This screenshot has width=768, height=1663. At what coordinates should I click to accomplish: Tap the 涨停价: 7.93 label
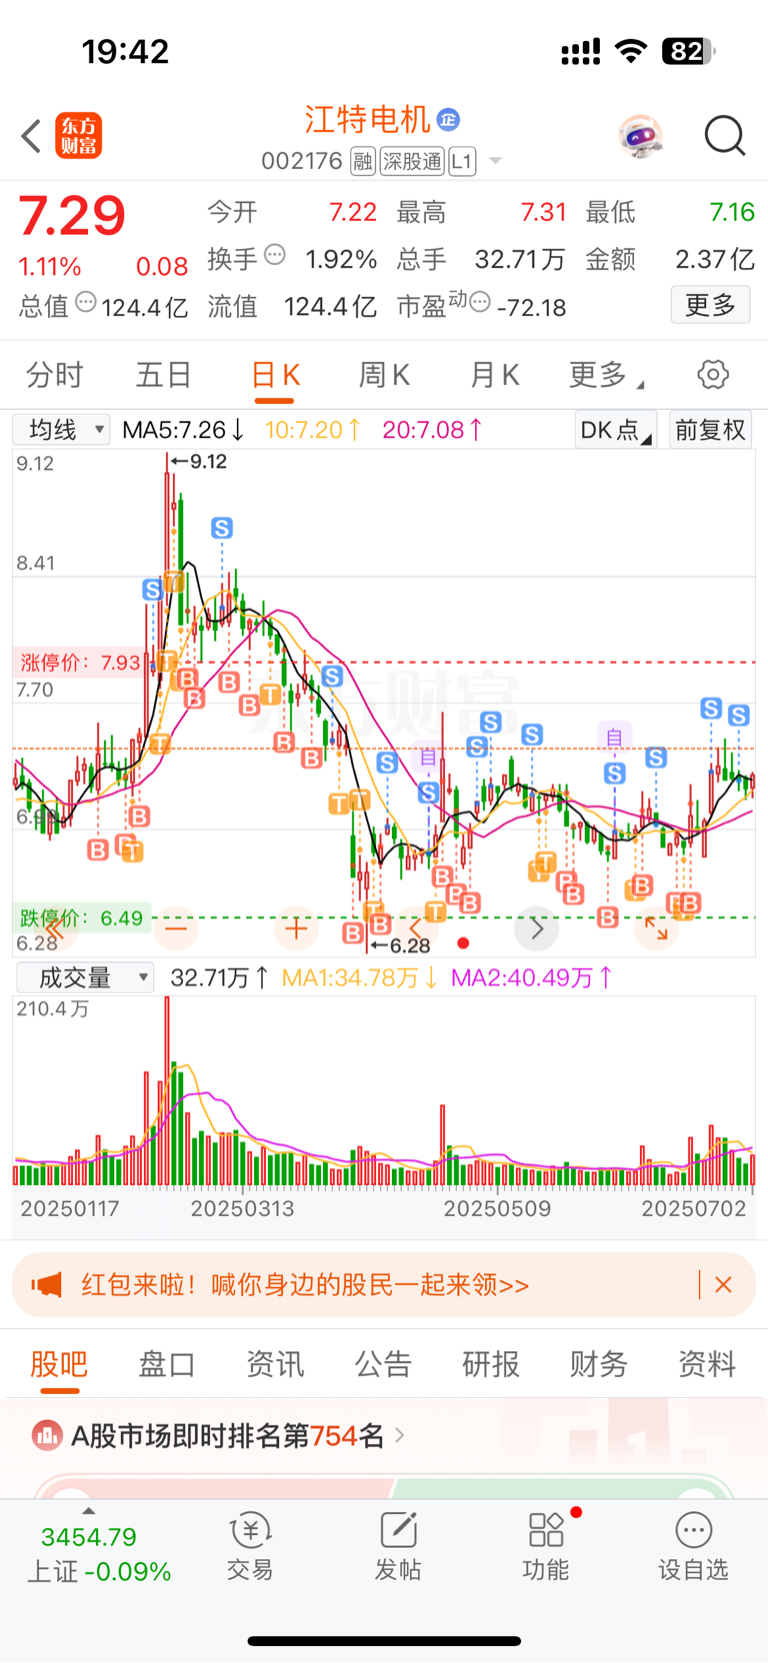tap(81, 662)
